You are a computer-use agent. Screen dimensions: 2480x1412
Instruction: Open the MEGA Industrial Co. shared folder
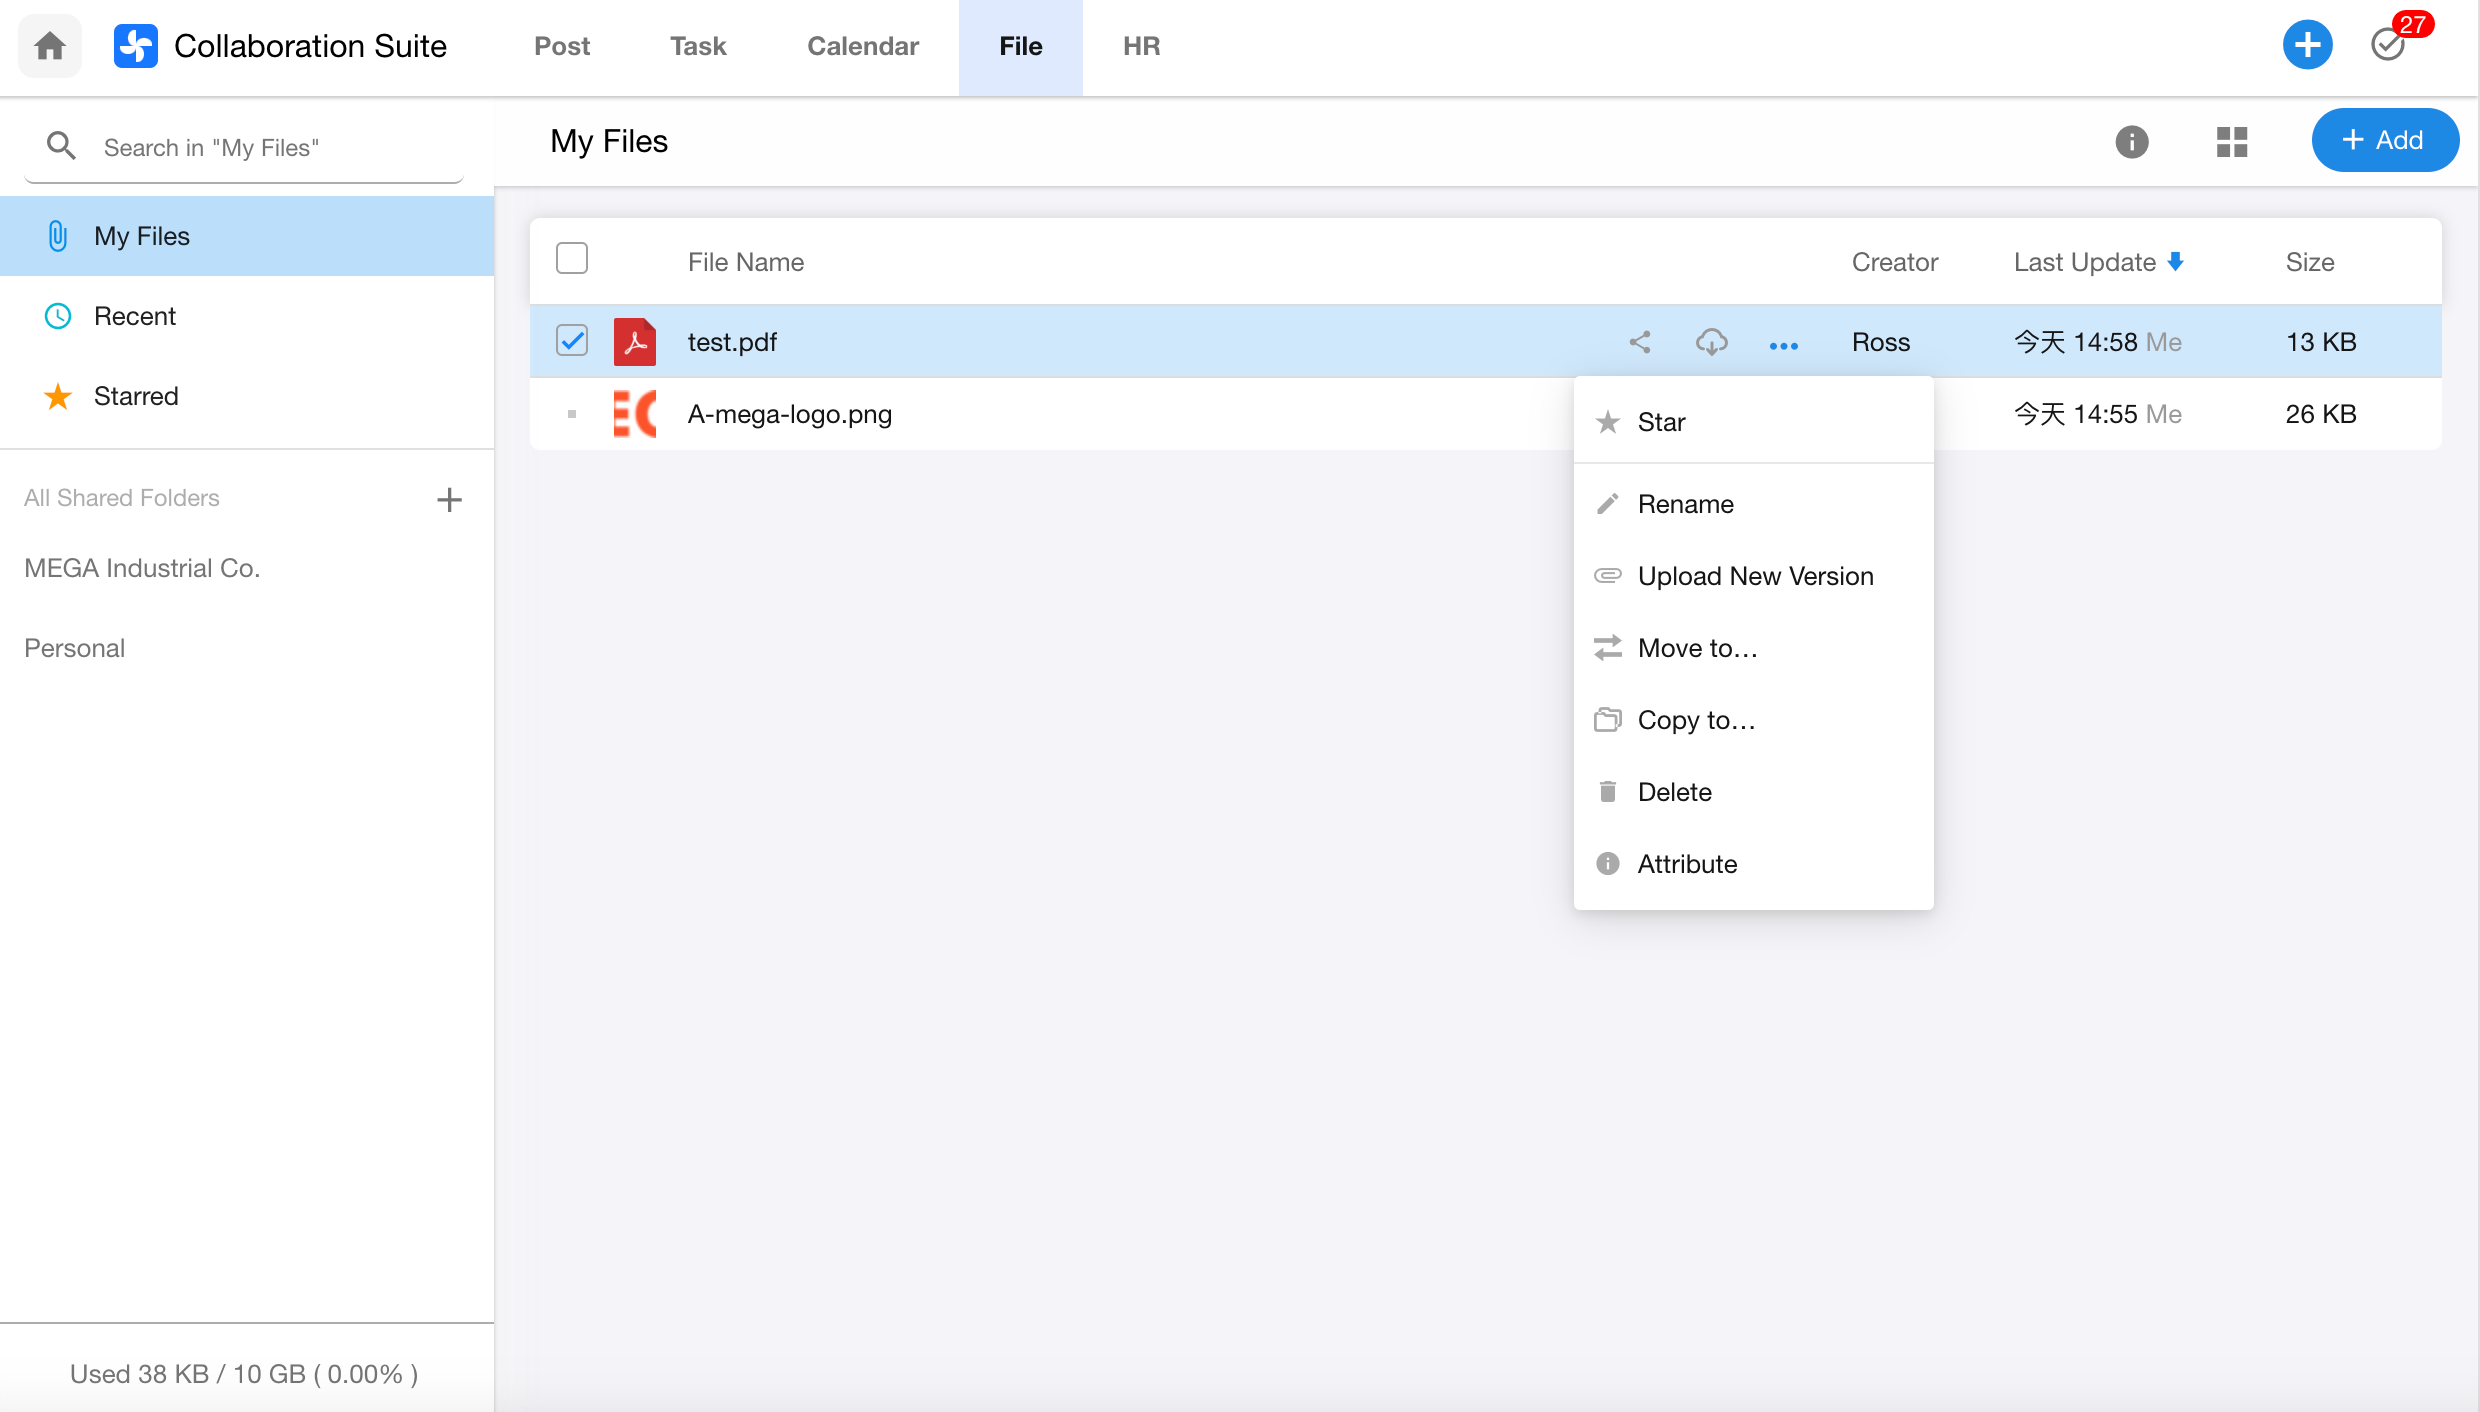click(x=142, y=568)
